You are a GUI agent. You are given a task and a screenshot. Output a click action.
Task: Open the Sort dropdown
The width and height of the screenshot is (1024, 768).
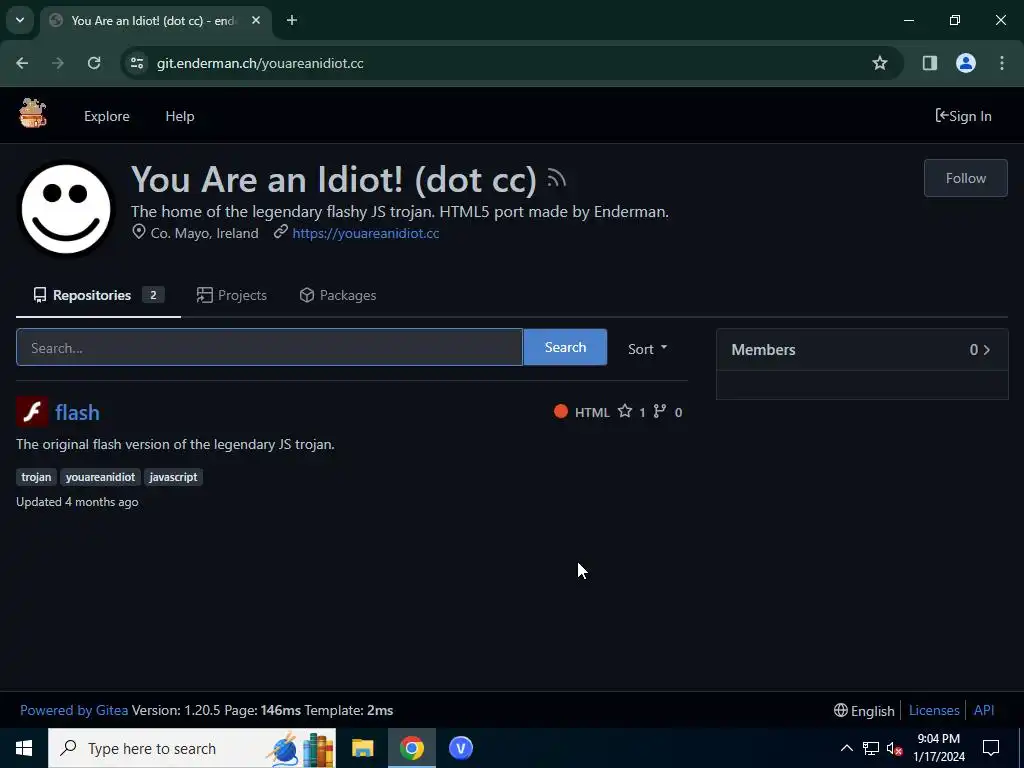(x=647, y=348)
